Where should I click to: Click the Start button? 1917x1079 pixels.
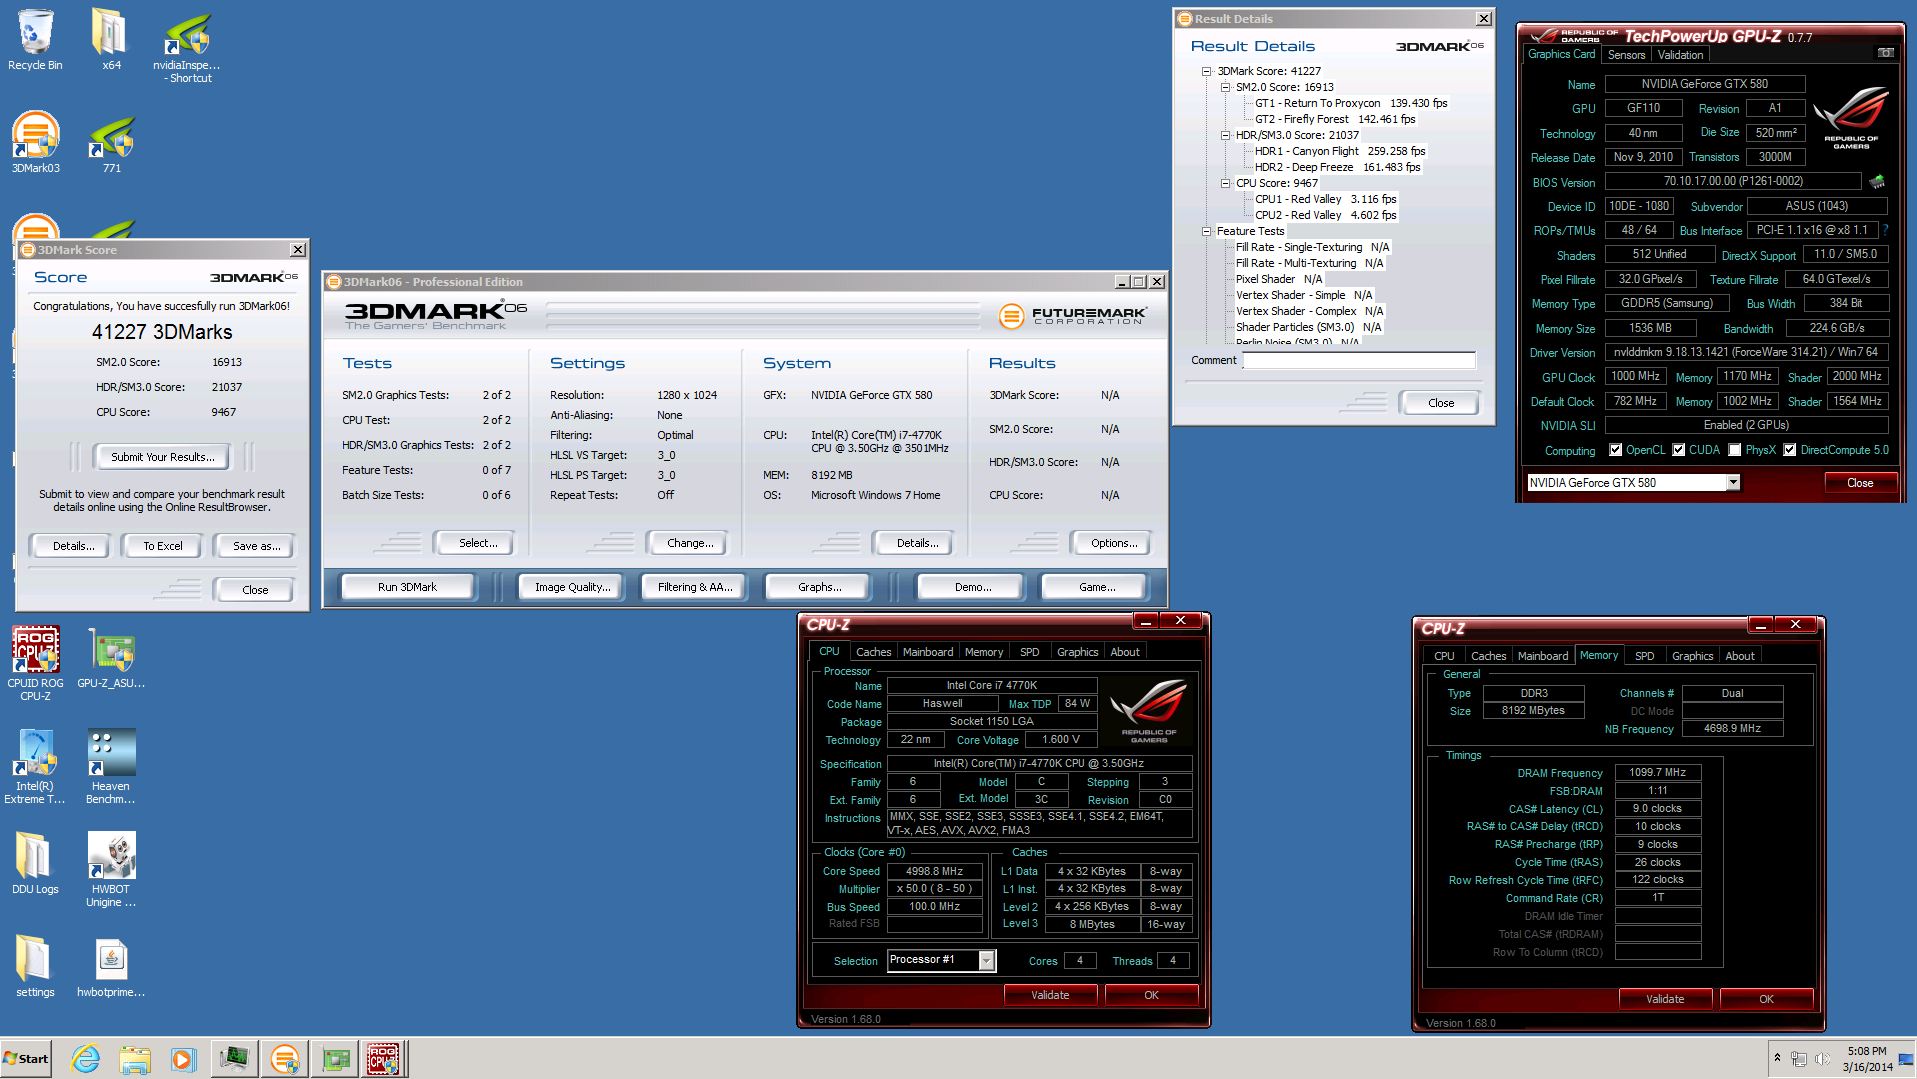click(27, 1059)
